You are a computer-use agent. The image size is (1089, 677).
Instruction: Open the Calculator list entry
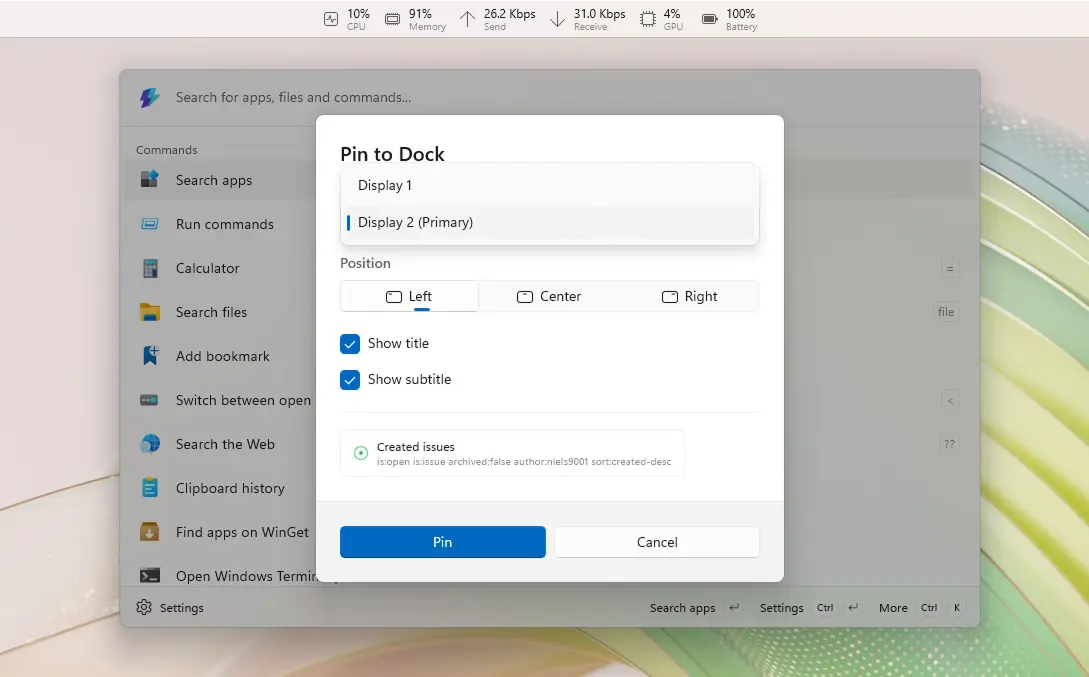click(222, 268)
